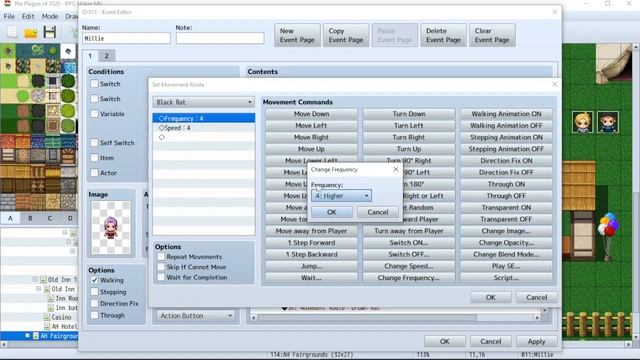Viewport: 640px width, 360px height.
Task: Close the Change Frequency dialog with X
Action: pyautogui.click(x=396, y=169)
